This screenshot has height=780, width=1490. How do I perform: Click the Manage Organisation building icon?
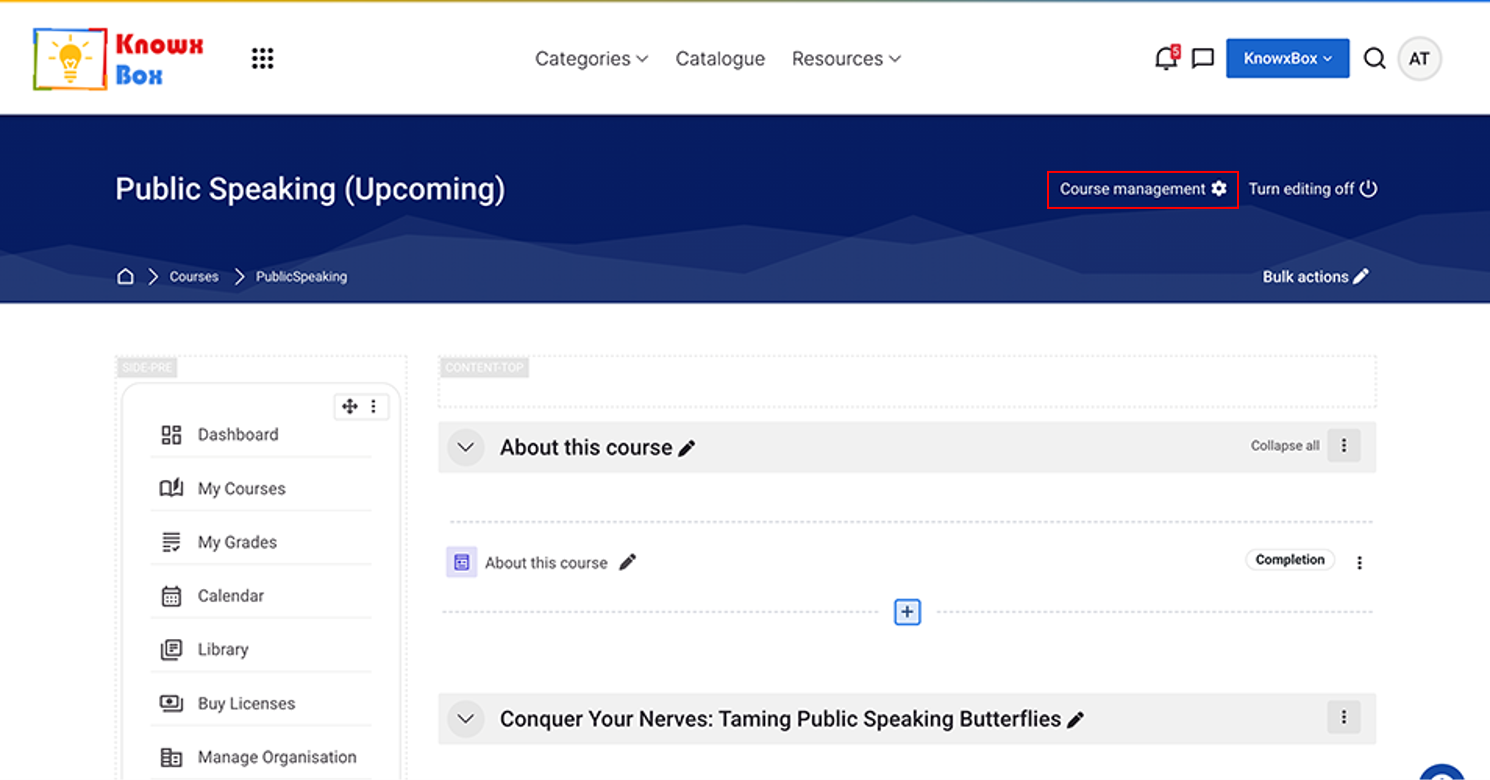pos(171,757)
